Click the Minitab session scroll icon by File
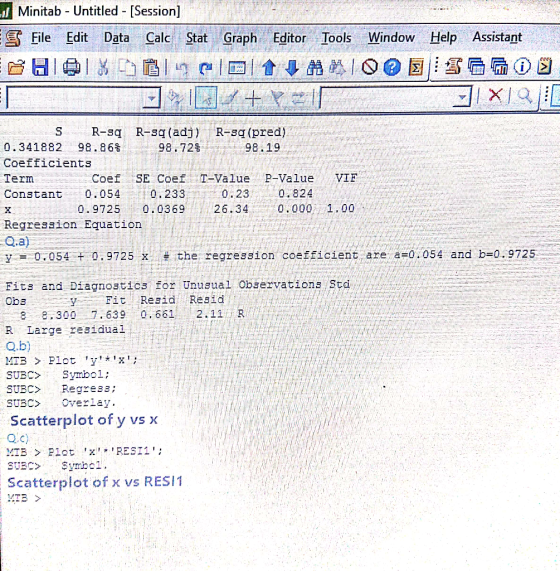The height and width of the screenshot is (571, 560). pos(13,39)
